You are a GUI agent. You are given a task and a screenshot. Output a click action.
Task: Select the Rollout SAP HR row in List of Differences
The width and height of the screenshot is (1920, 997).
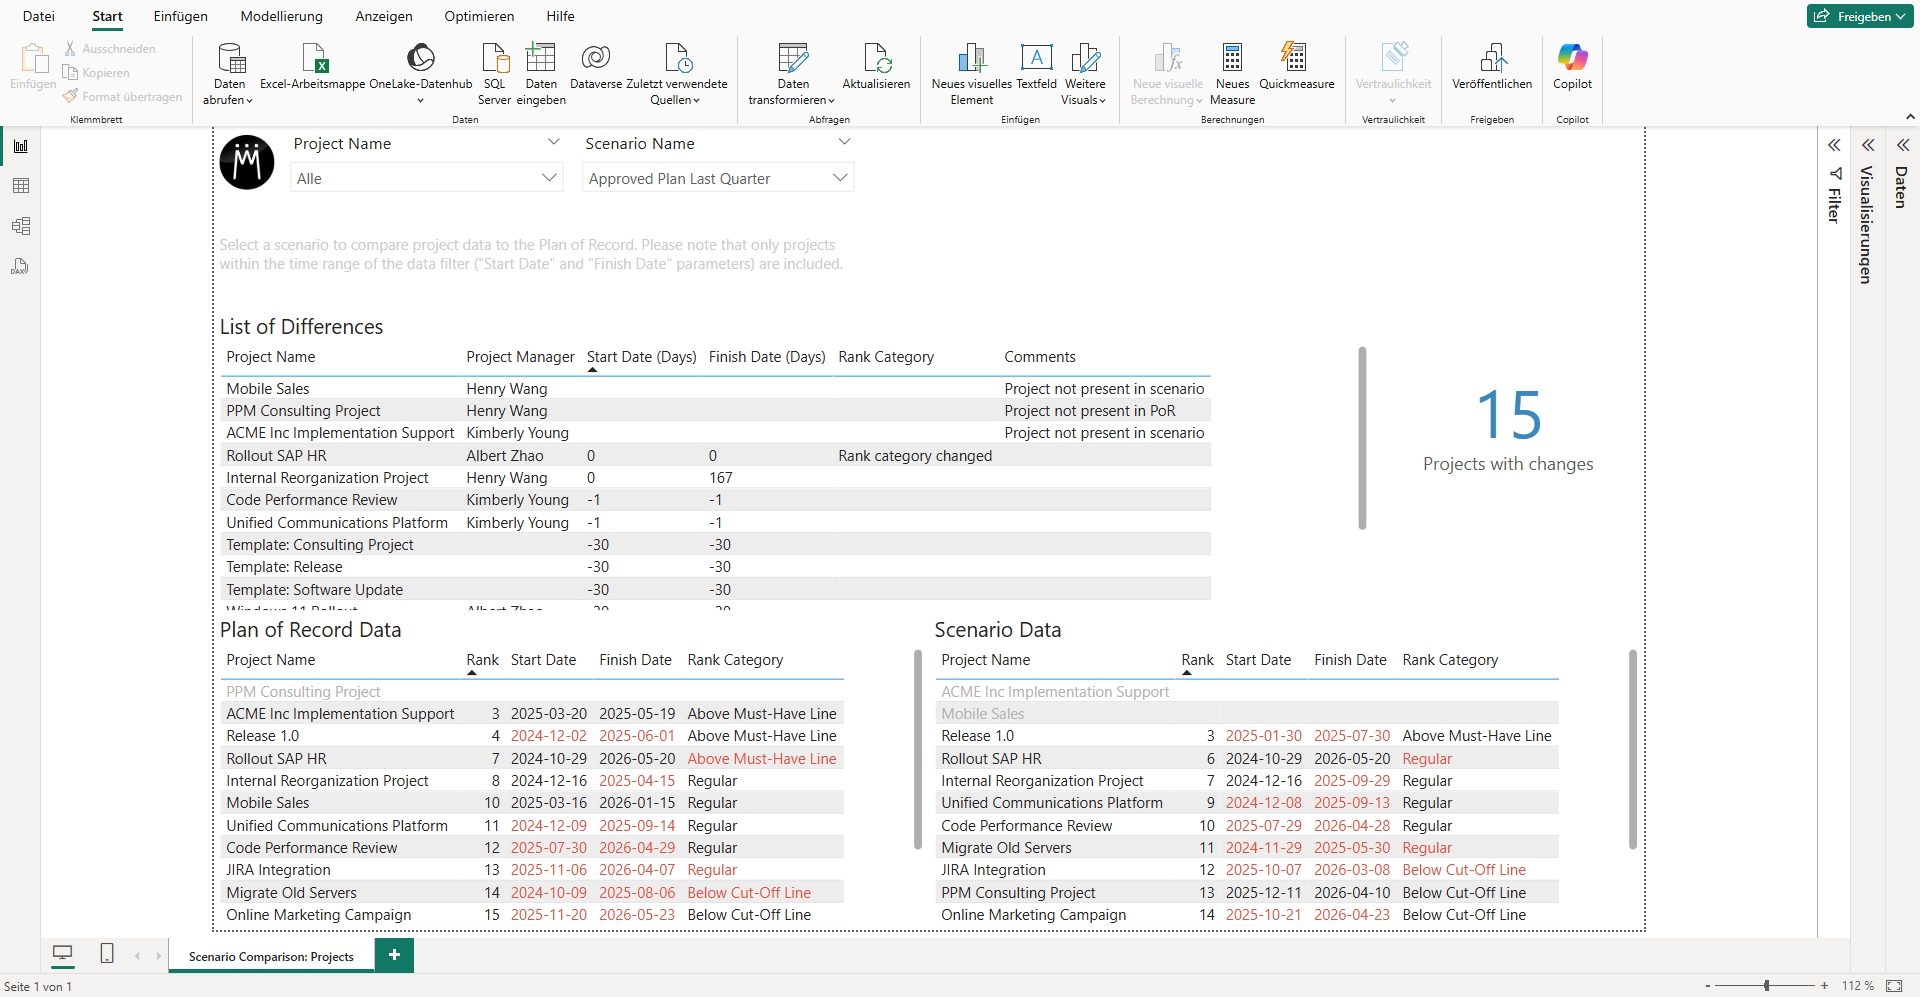[x=715, y=455]
